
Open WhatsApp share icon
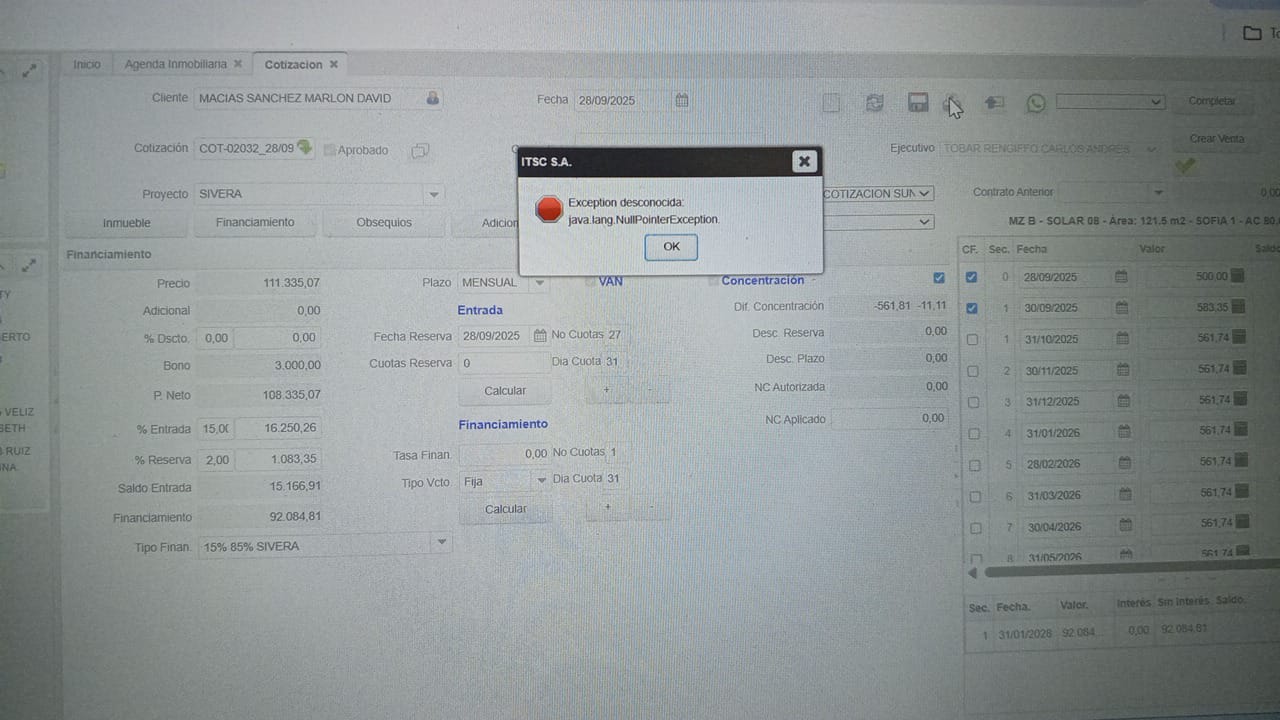pos(1035,103)
